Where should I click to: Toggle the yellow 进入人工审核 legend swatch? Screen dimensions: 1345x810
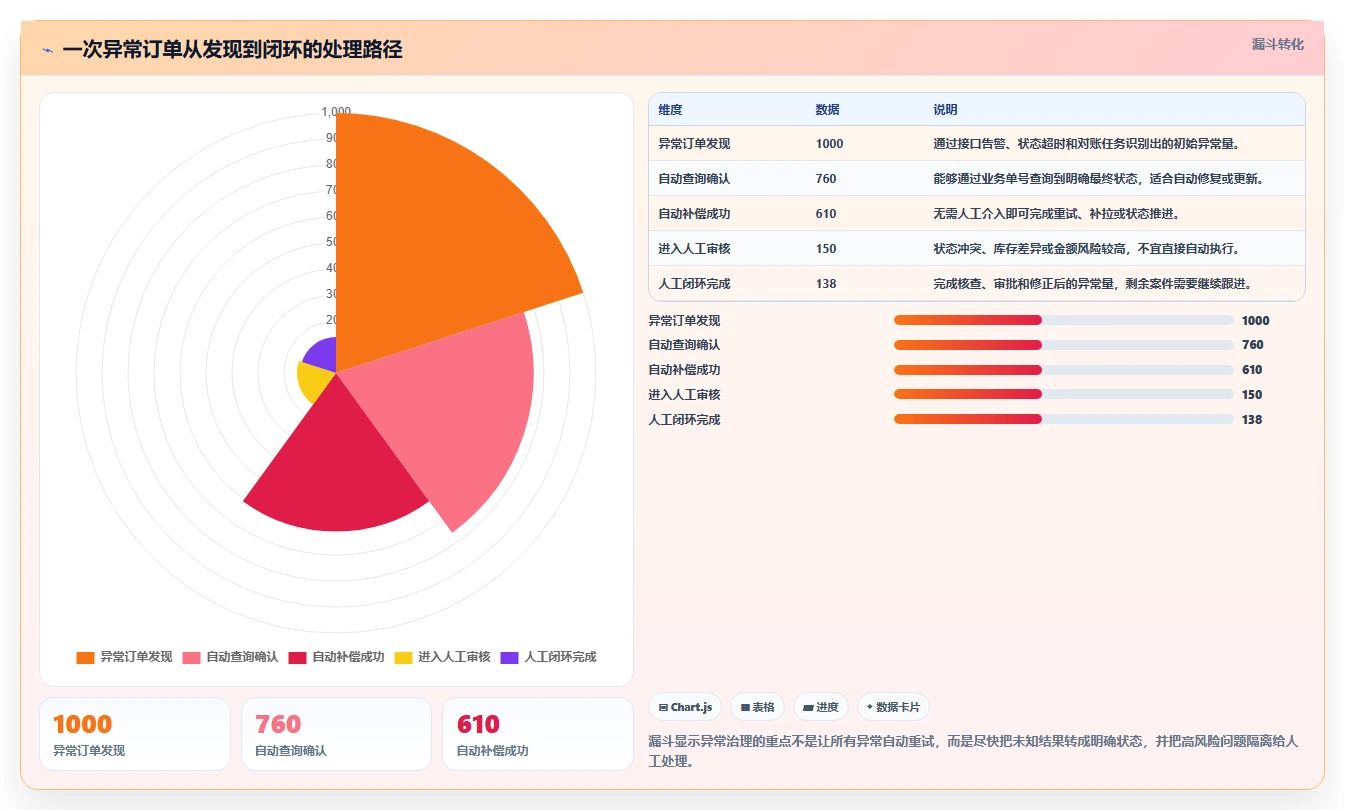(403, 657)
